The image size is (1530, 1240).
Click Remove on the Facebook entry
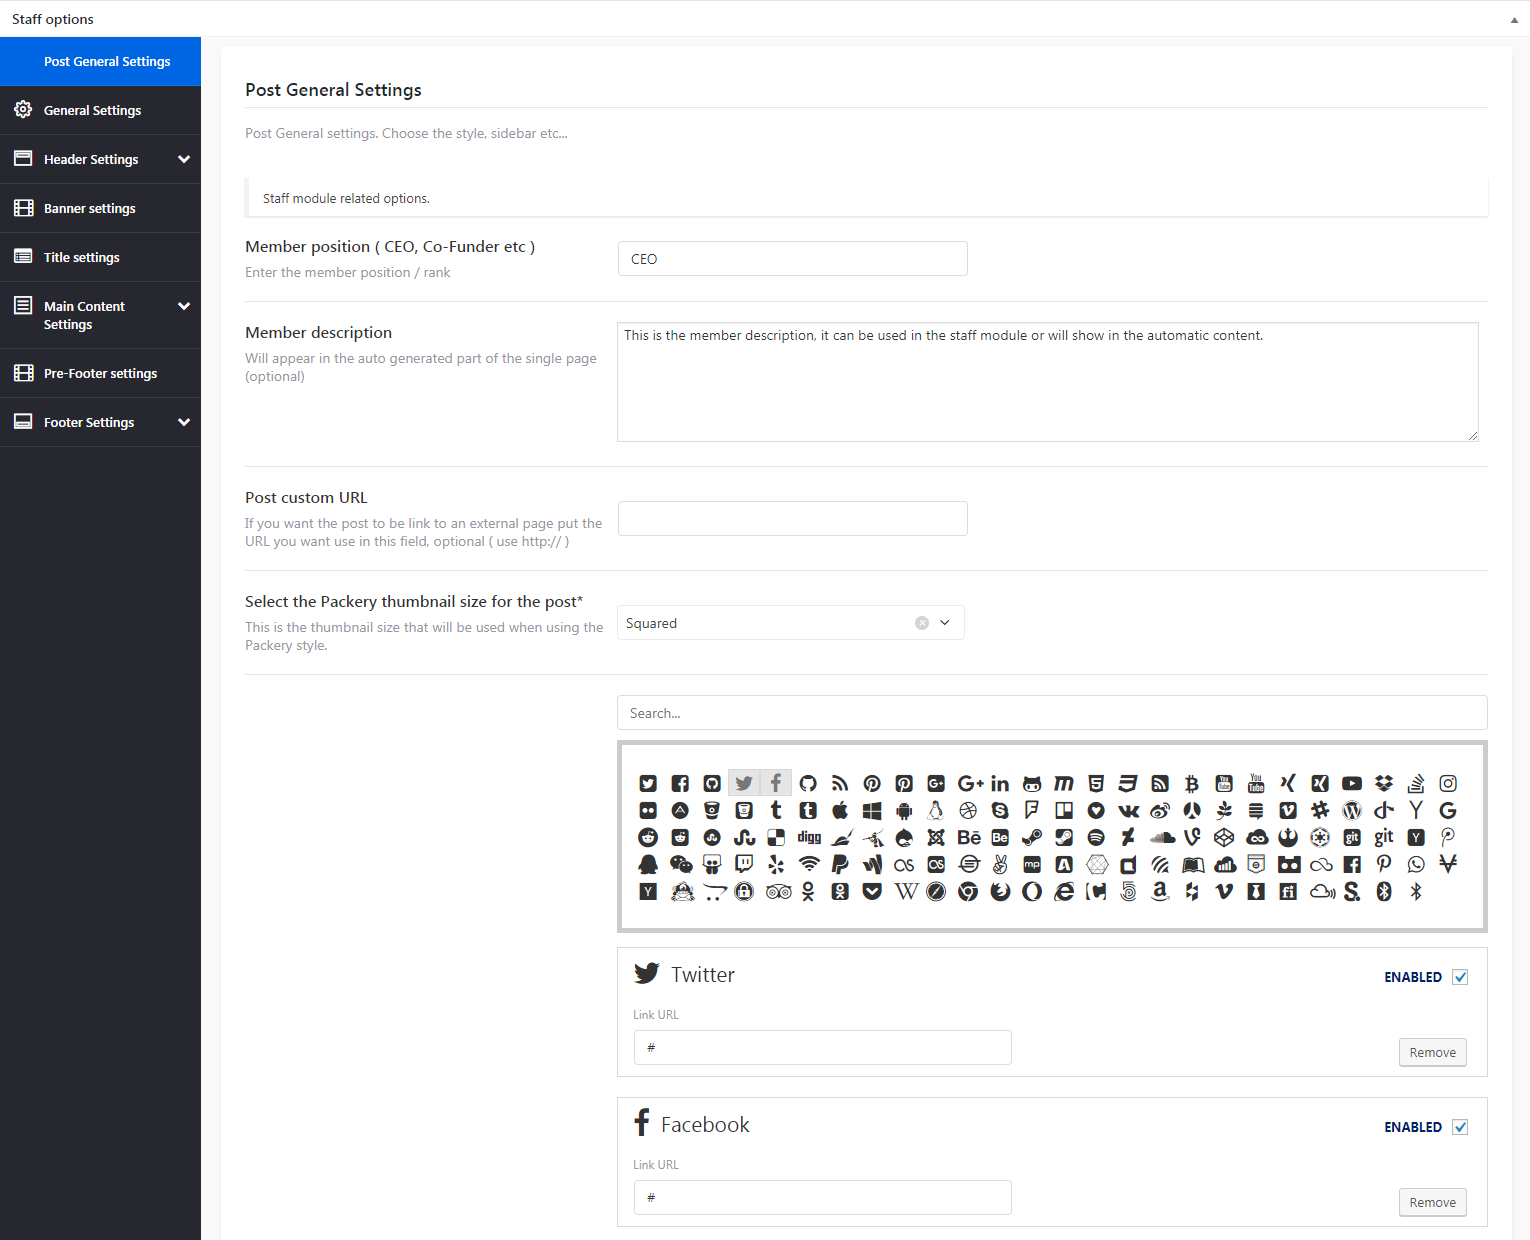point(1432,1202)
